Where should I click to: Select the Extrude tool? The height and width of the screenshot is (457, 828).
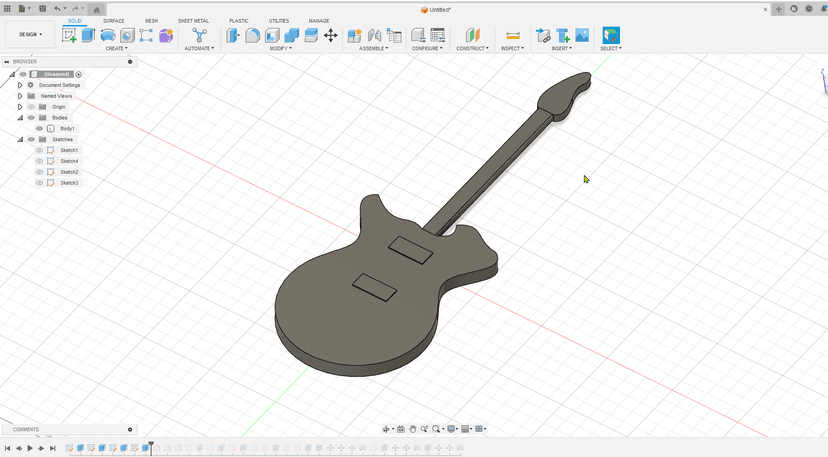[x=88, y=35]
